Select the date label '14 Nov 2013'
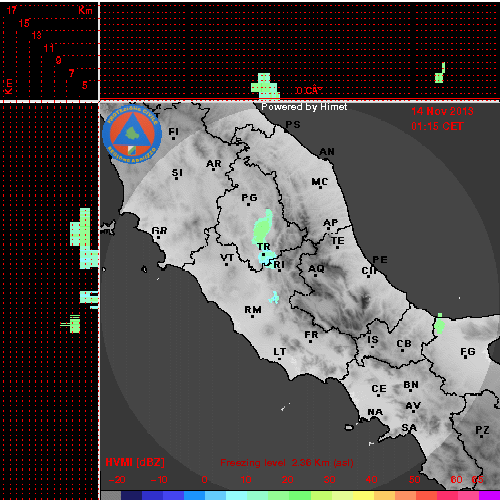The width and height of the screenshot is (500, 500). pos(442,111)
